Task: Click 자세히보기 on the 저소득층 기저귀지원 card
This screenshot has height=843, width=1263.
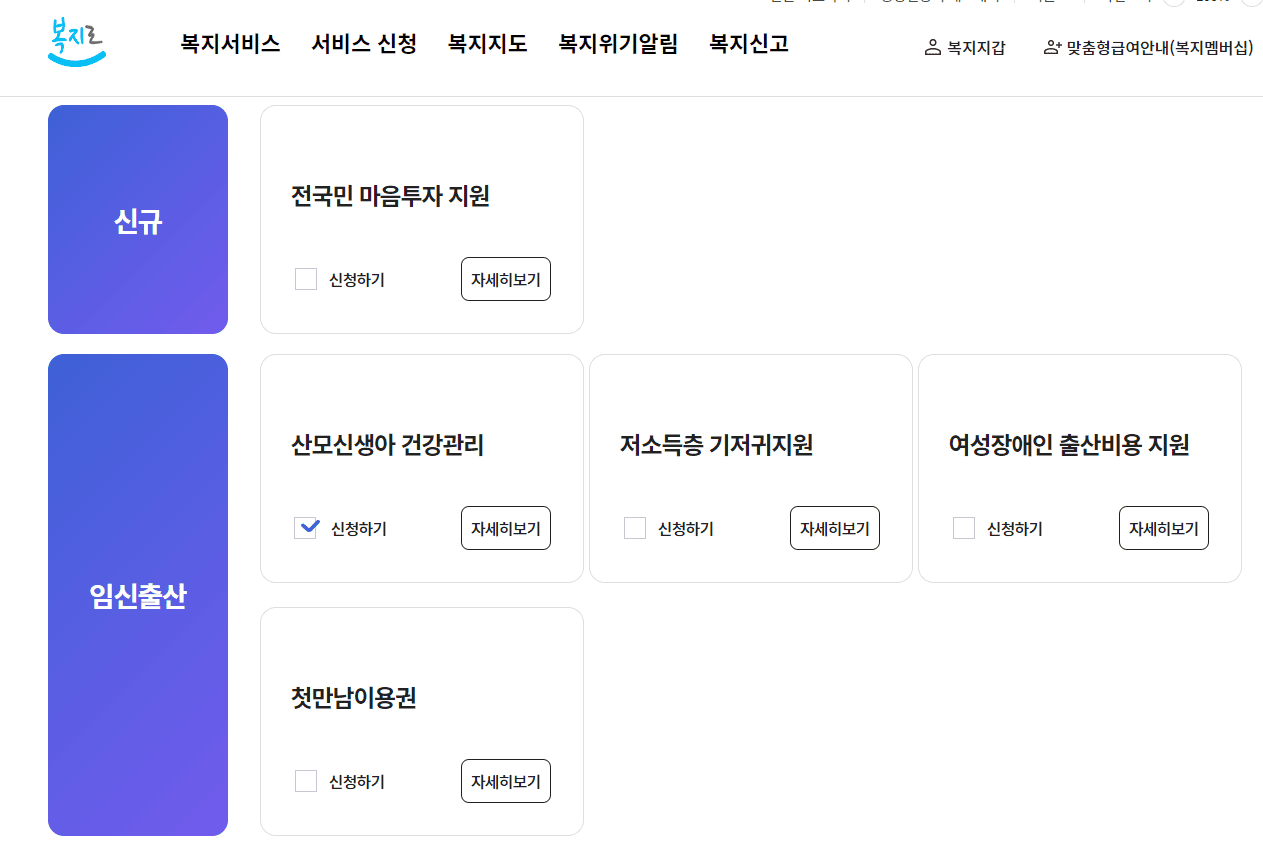Action: (x=834, y=528)
